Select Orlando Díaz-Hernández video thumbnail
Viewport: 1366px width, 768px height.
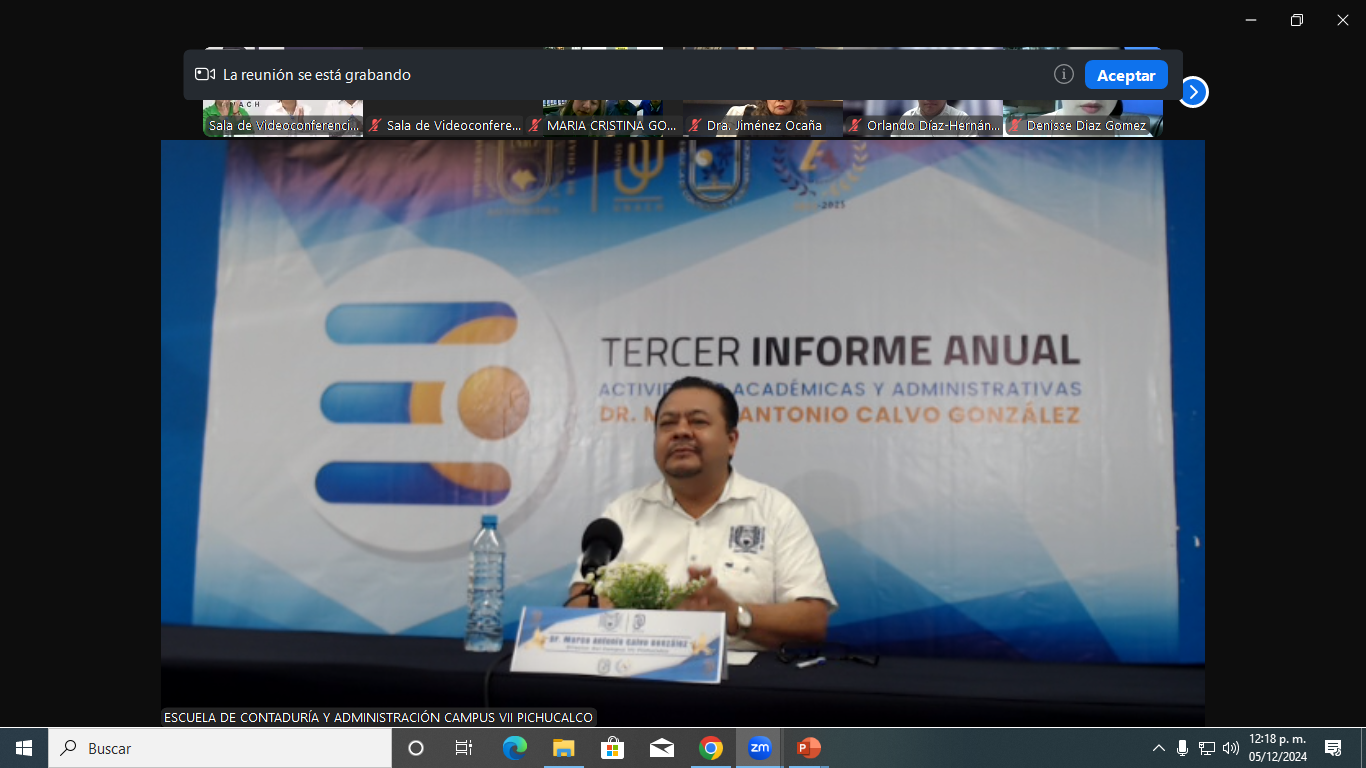[x=922, y=115]
